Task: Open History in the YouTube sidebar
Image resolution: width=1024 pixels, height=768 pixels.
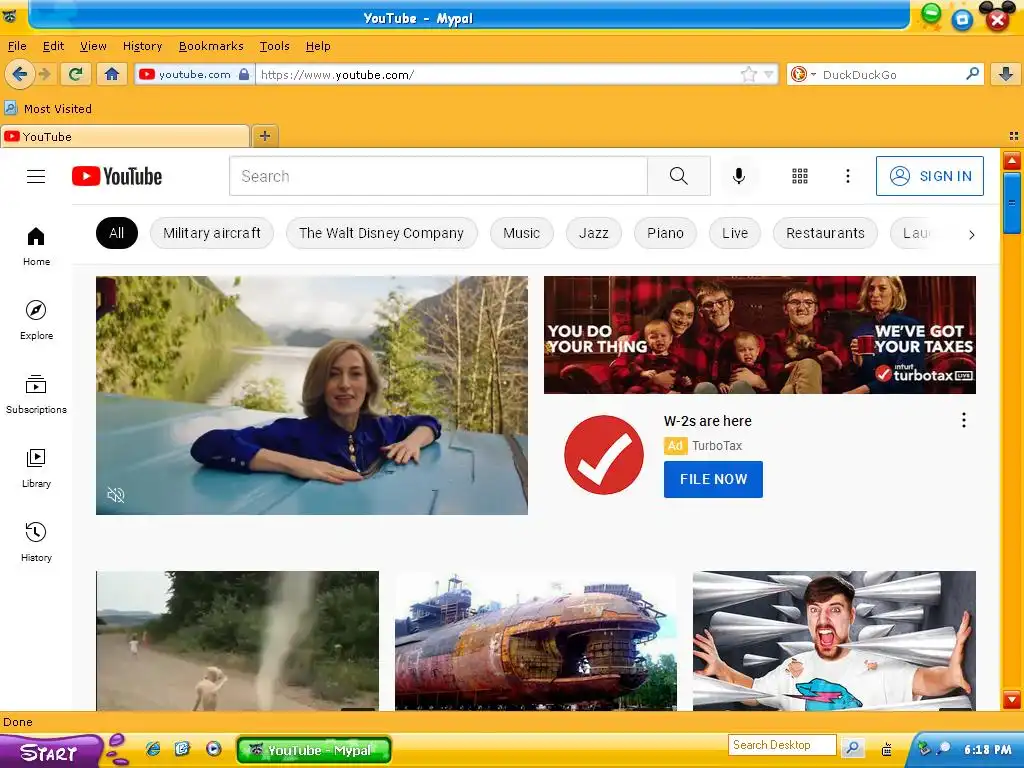Action: click(x=36, y=542)
